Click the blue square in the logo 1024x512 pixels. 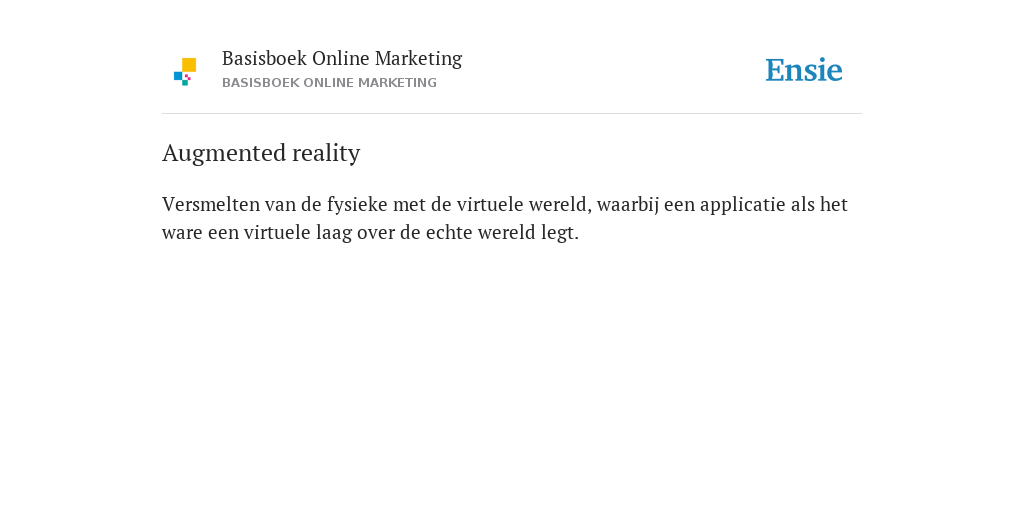pos(178,76)
